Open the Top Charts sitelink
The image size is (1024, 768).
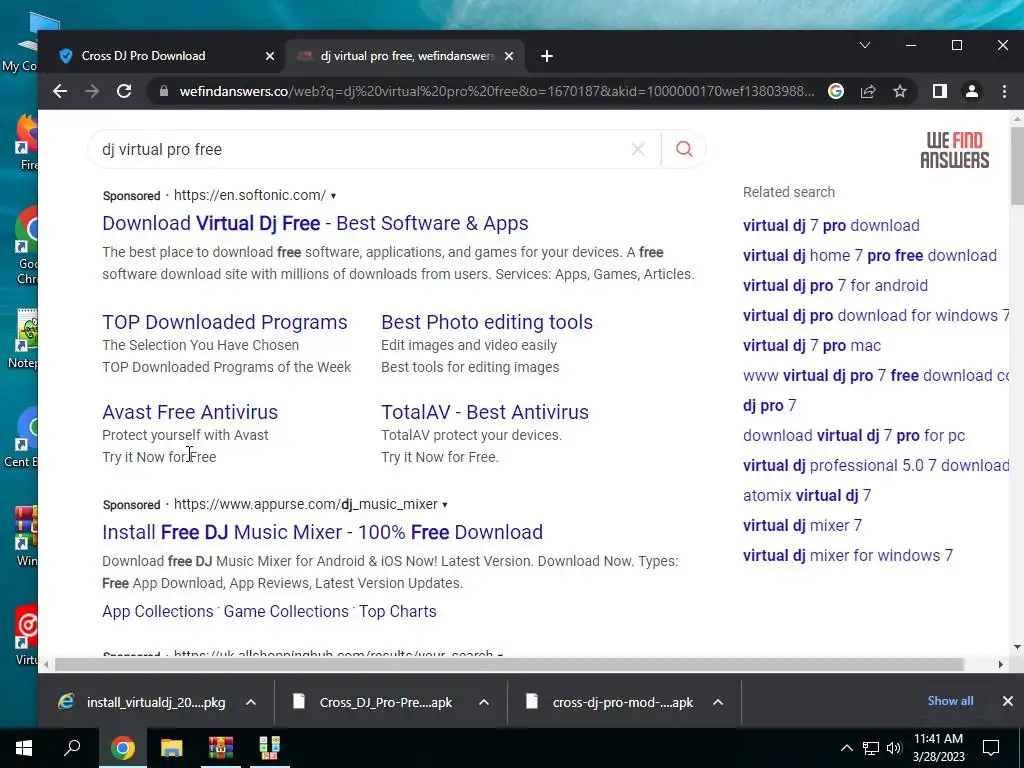click(x=398, y=611)
